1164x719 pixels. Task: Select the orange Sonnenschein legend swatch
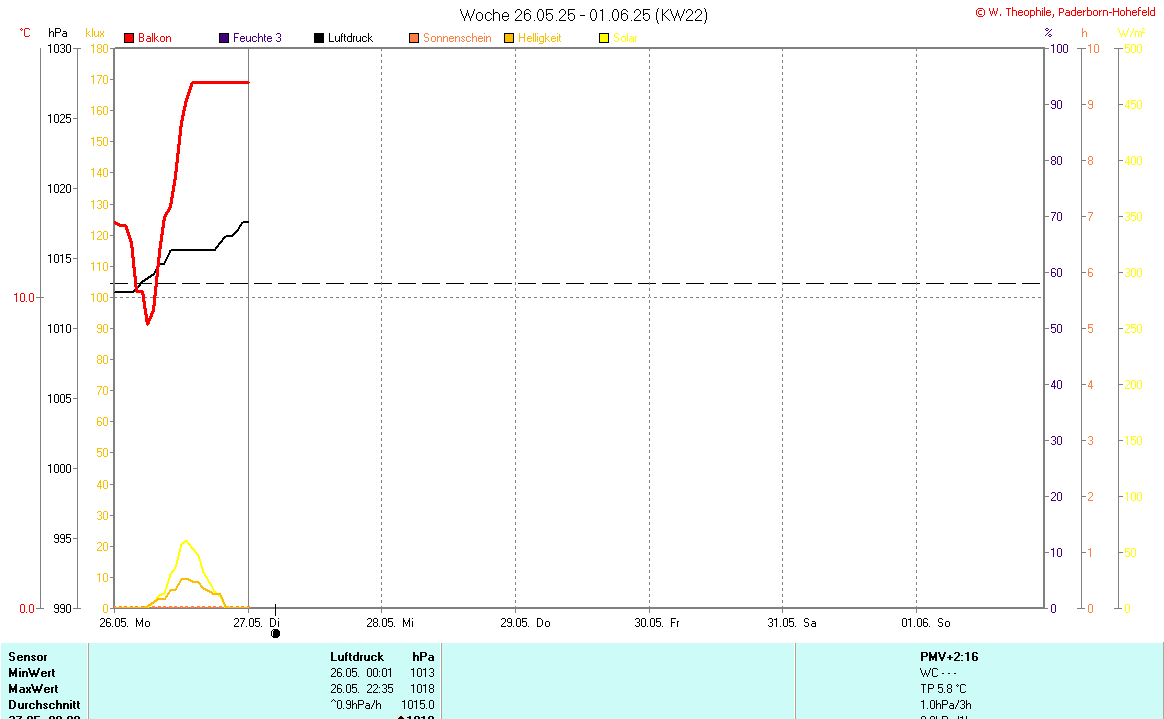(414, 38)
